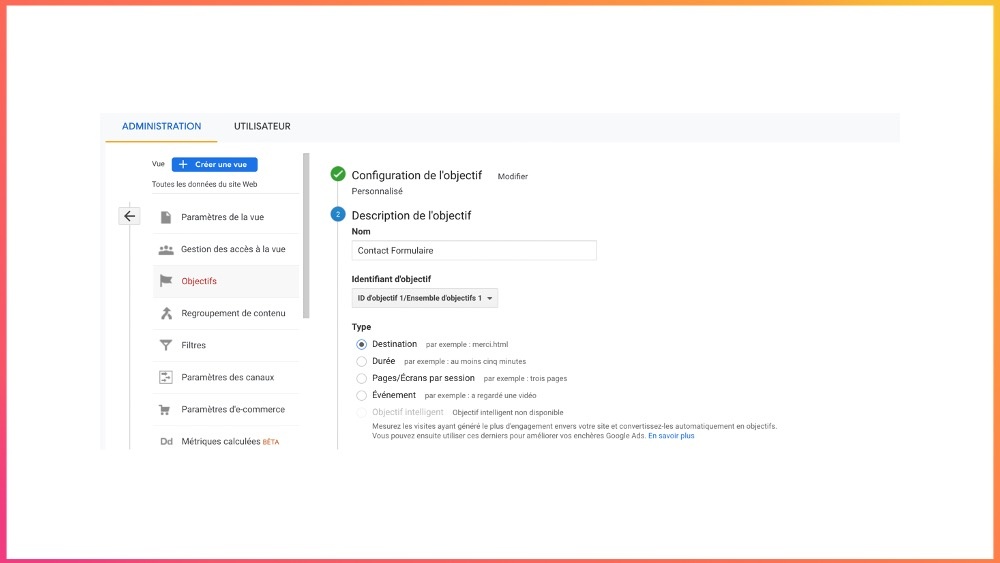This screenshot has height=563, width=1000.
Task: Open Paramètres d'e-commerce
Action: 226,409
